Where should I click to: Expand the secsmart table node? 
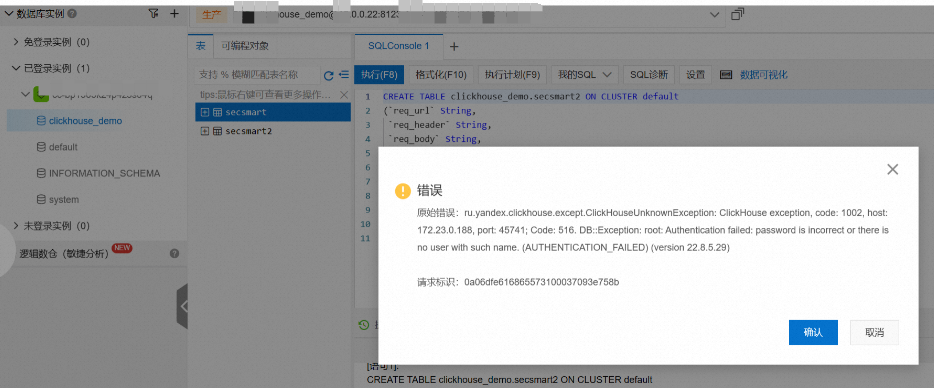click(x=205, y=112)
